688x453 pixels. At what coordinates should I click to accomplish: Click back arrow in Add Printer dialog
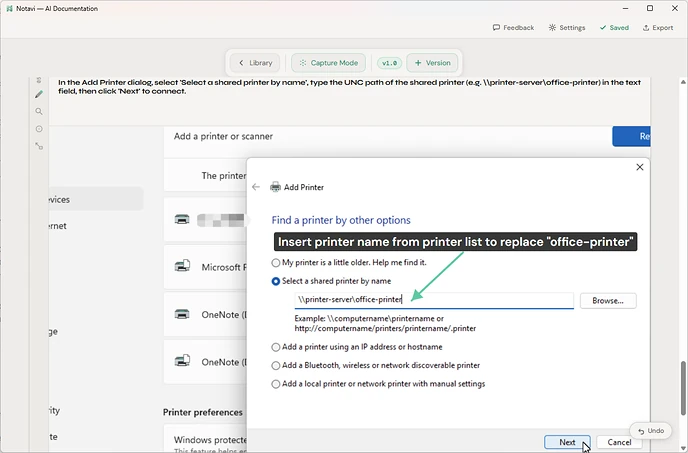pyautogui.click(x=256, y=187)
